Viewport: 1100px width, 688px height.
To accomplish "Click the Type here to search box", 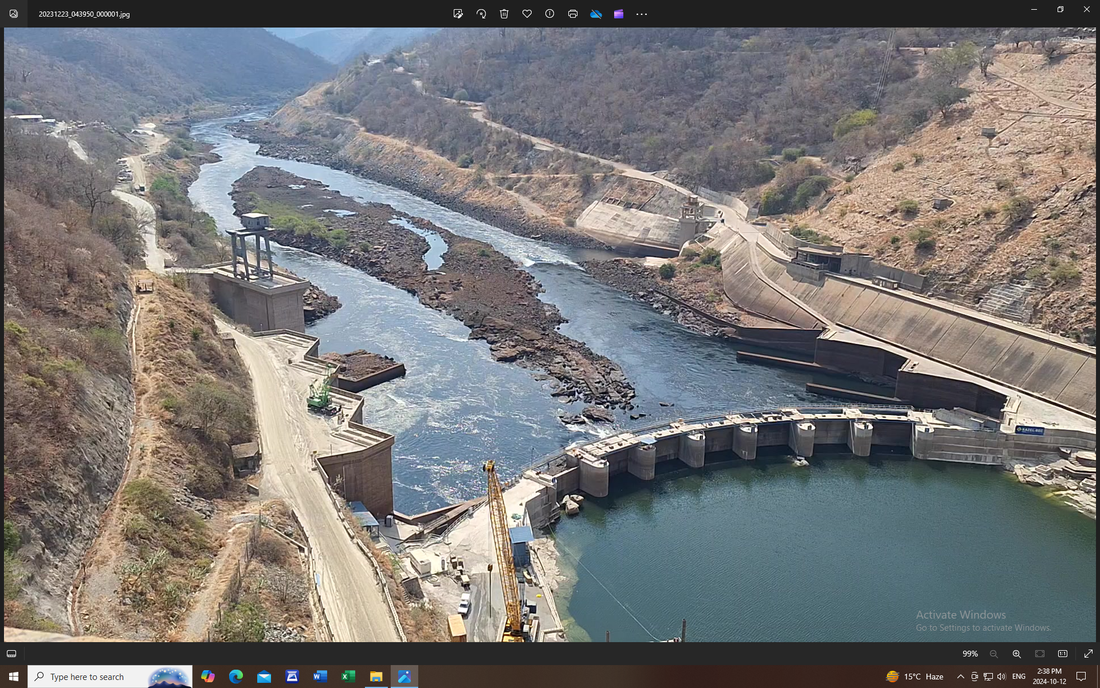I will [109, 677].
